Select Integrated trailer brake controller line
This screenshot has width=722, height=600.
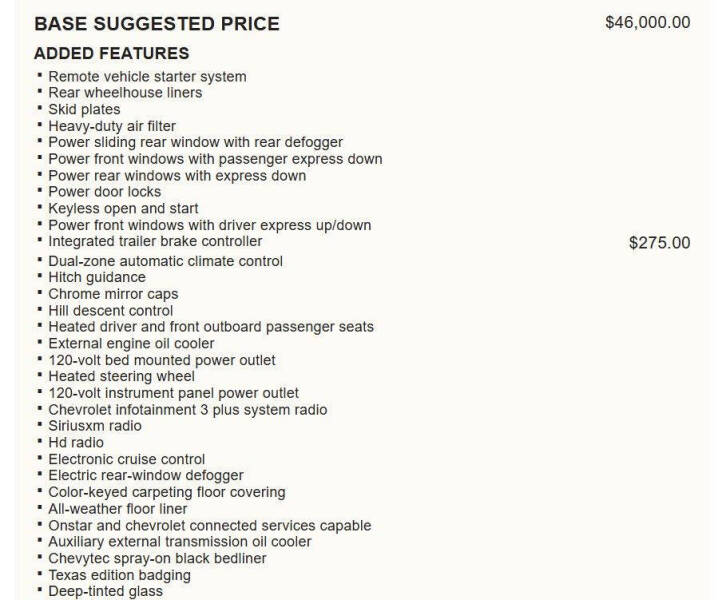coord(155,241)
